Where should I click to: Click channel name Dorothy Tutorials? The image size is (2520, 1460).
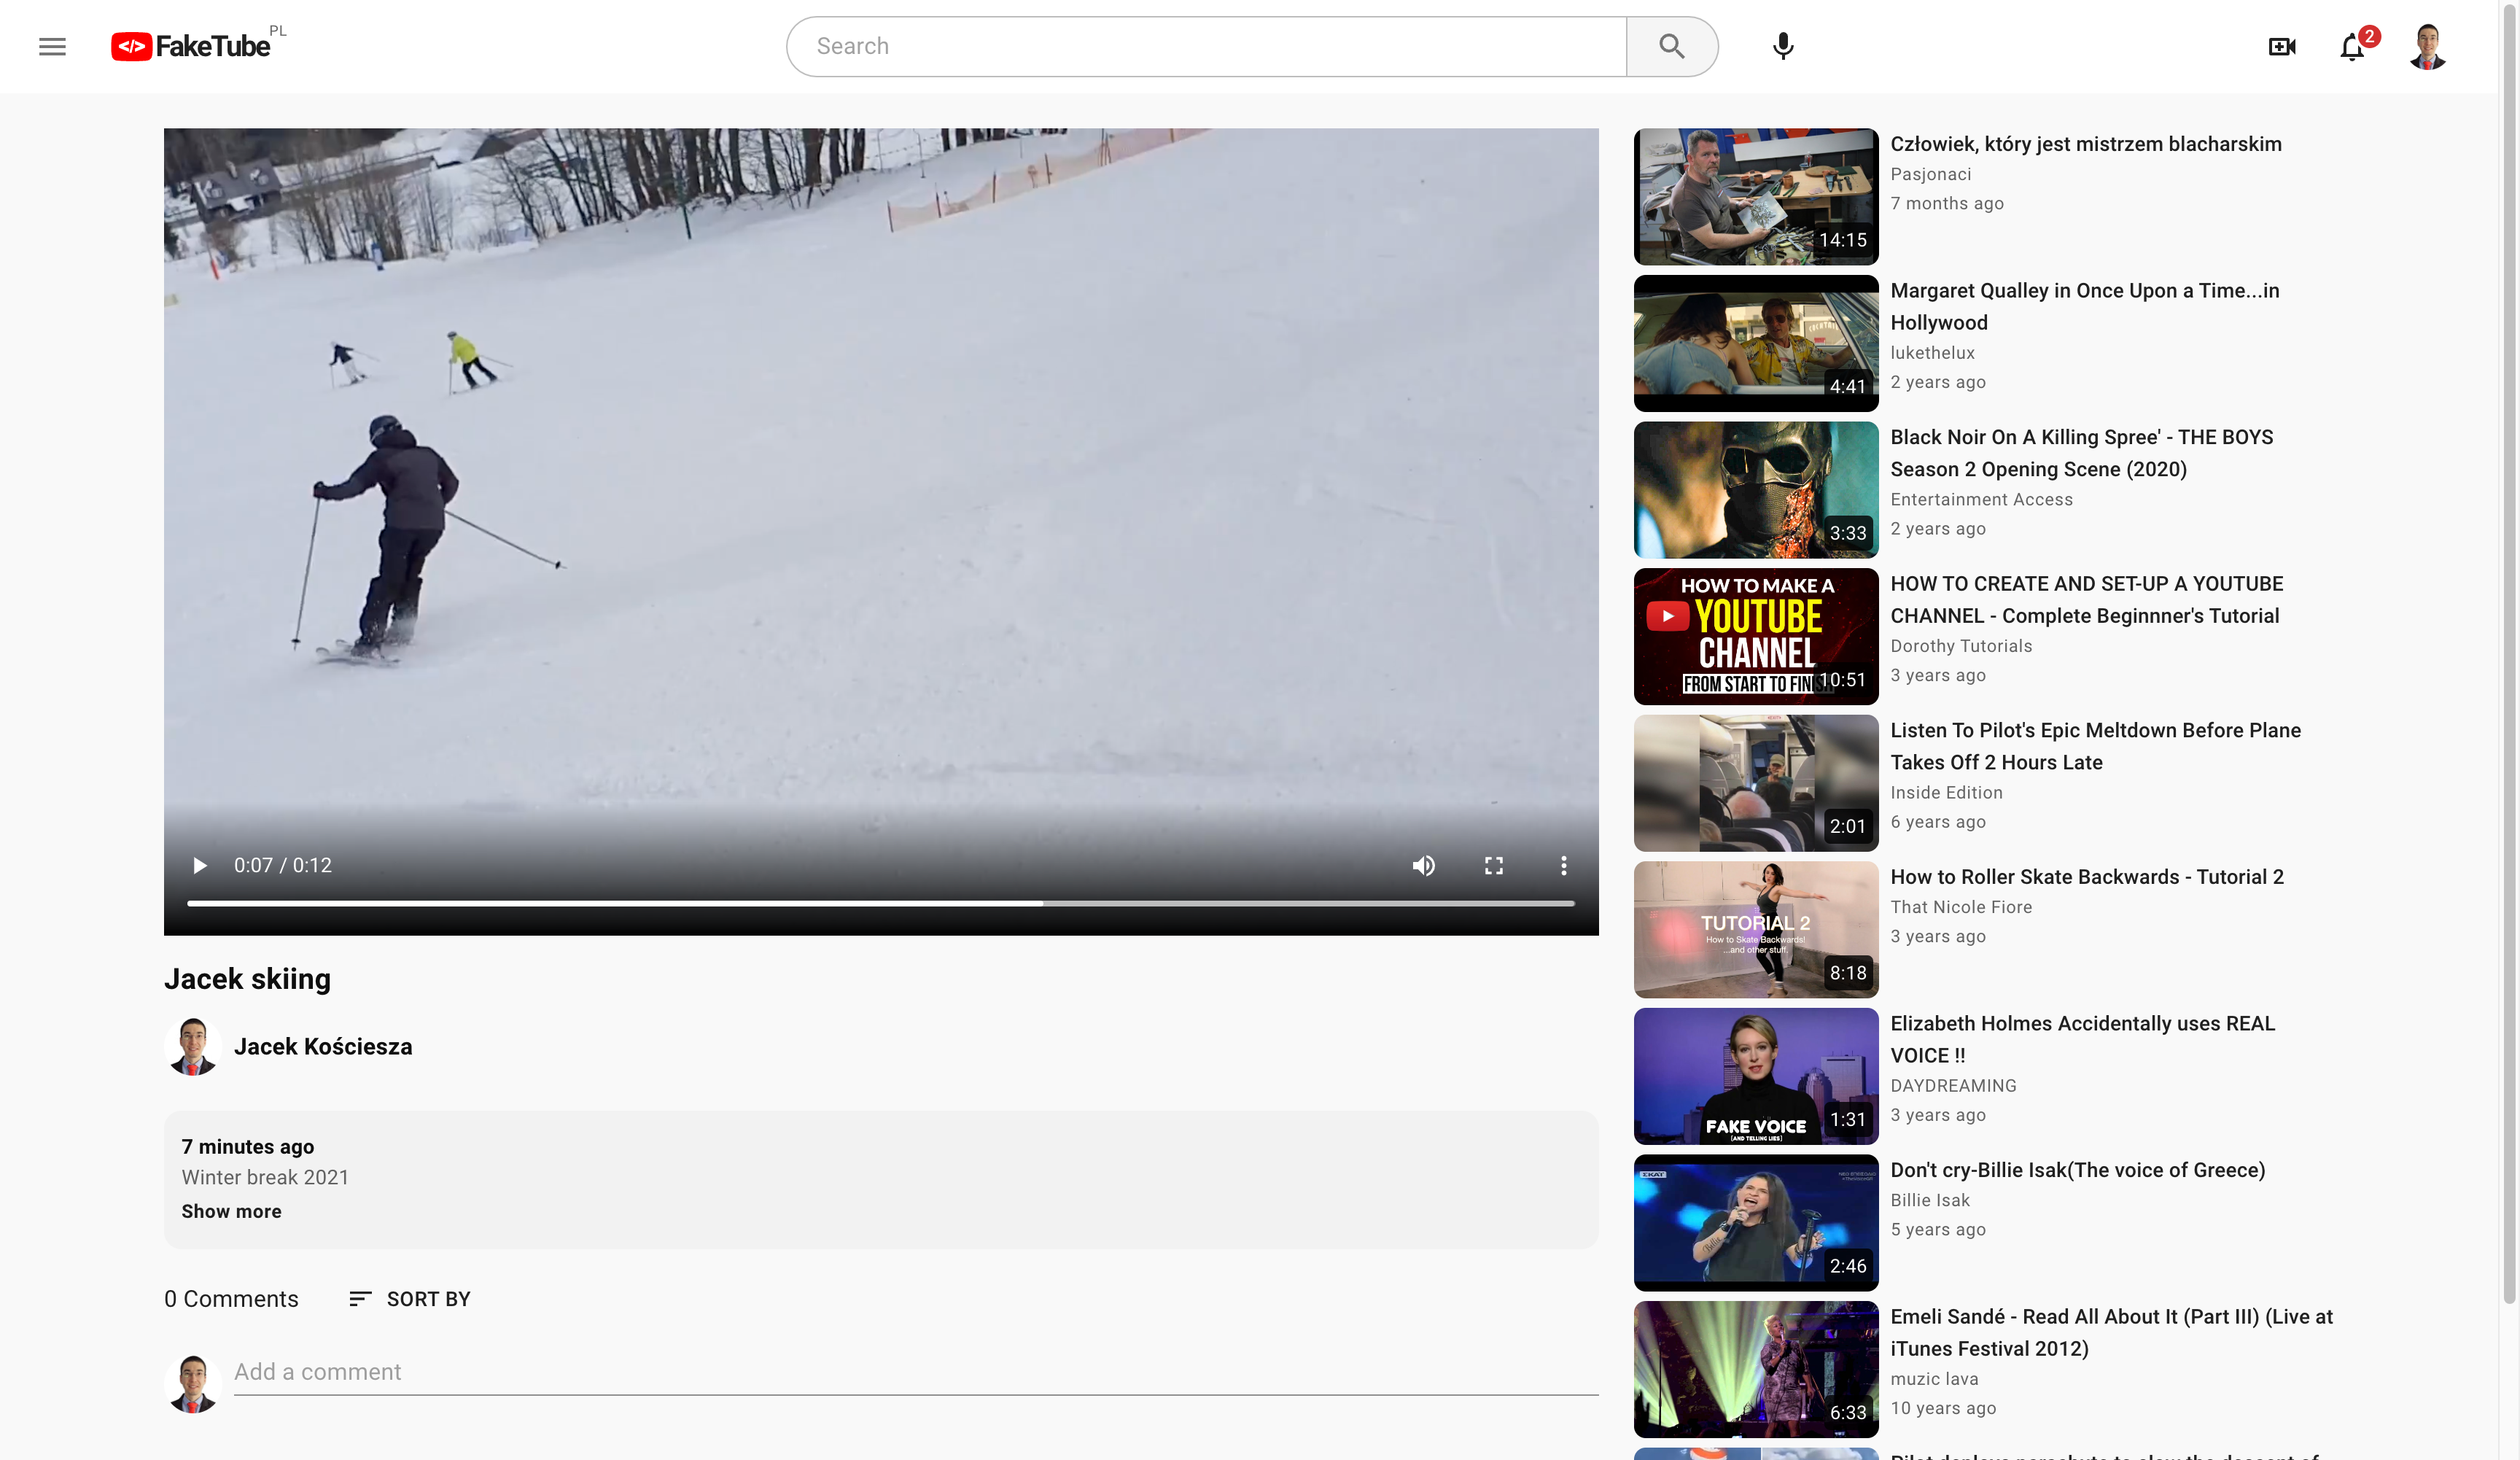pos(1961,646)
